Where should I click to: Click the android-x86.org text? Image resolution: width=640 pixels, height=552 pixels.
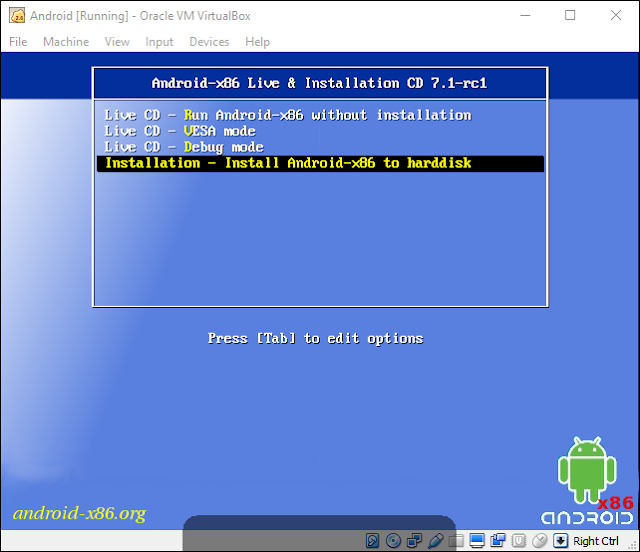79,513
